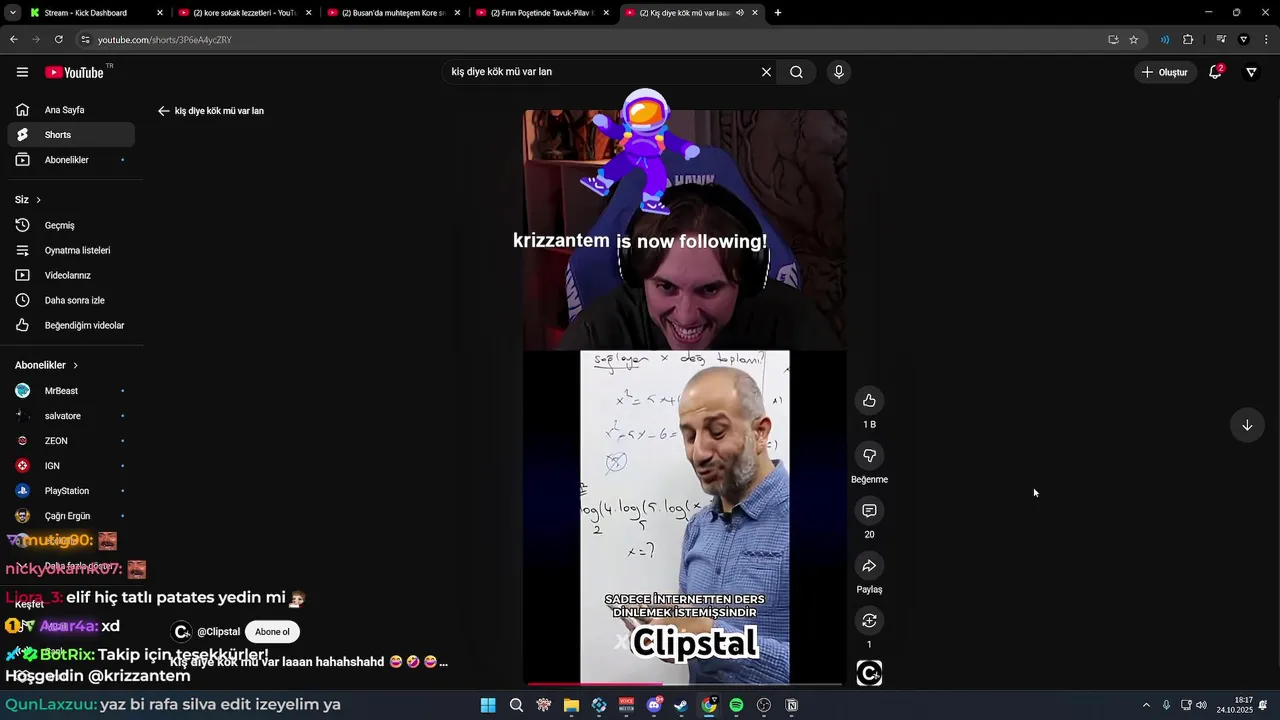Reload the page in Chrome
This screenshot has width=1280, height=720.
(x=59, y=39)
